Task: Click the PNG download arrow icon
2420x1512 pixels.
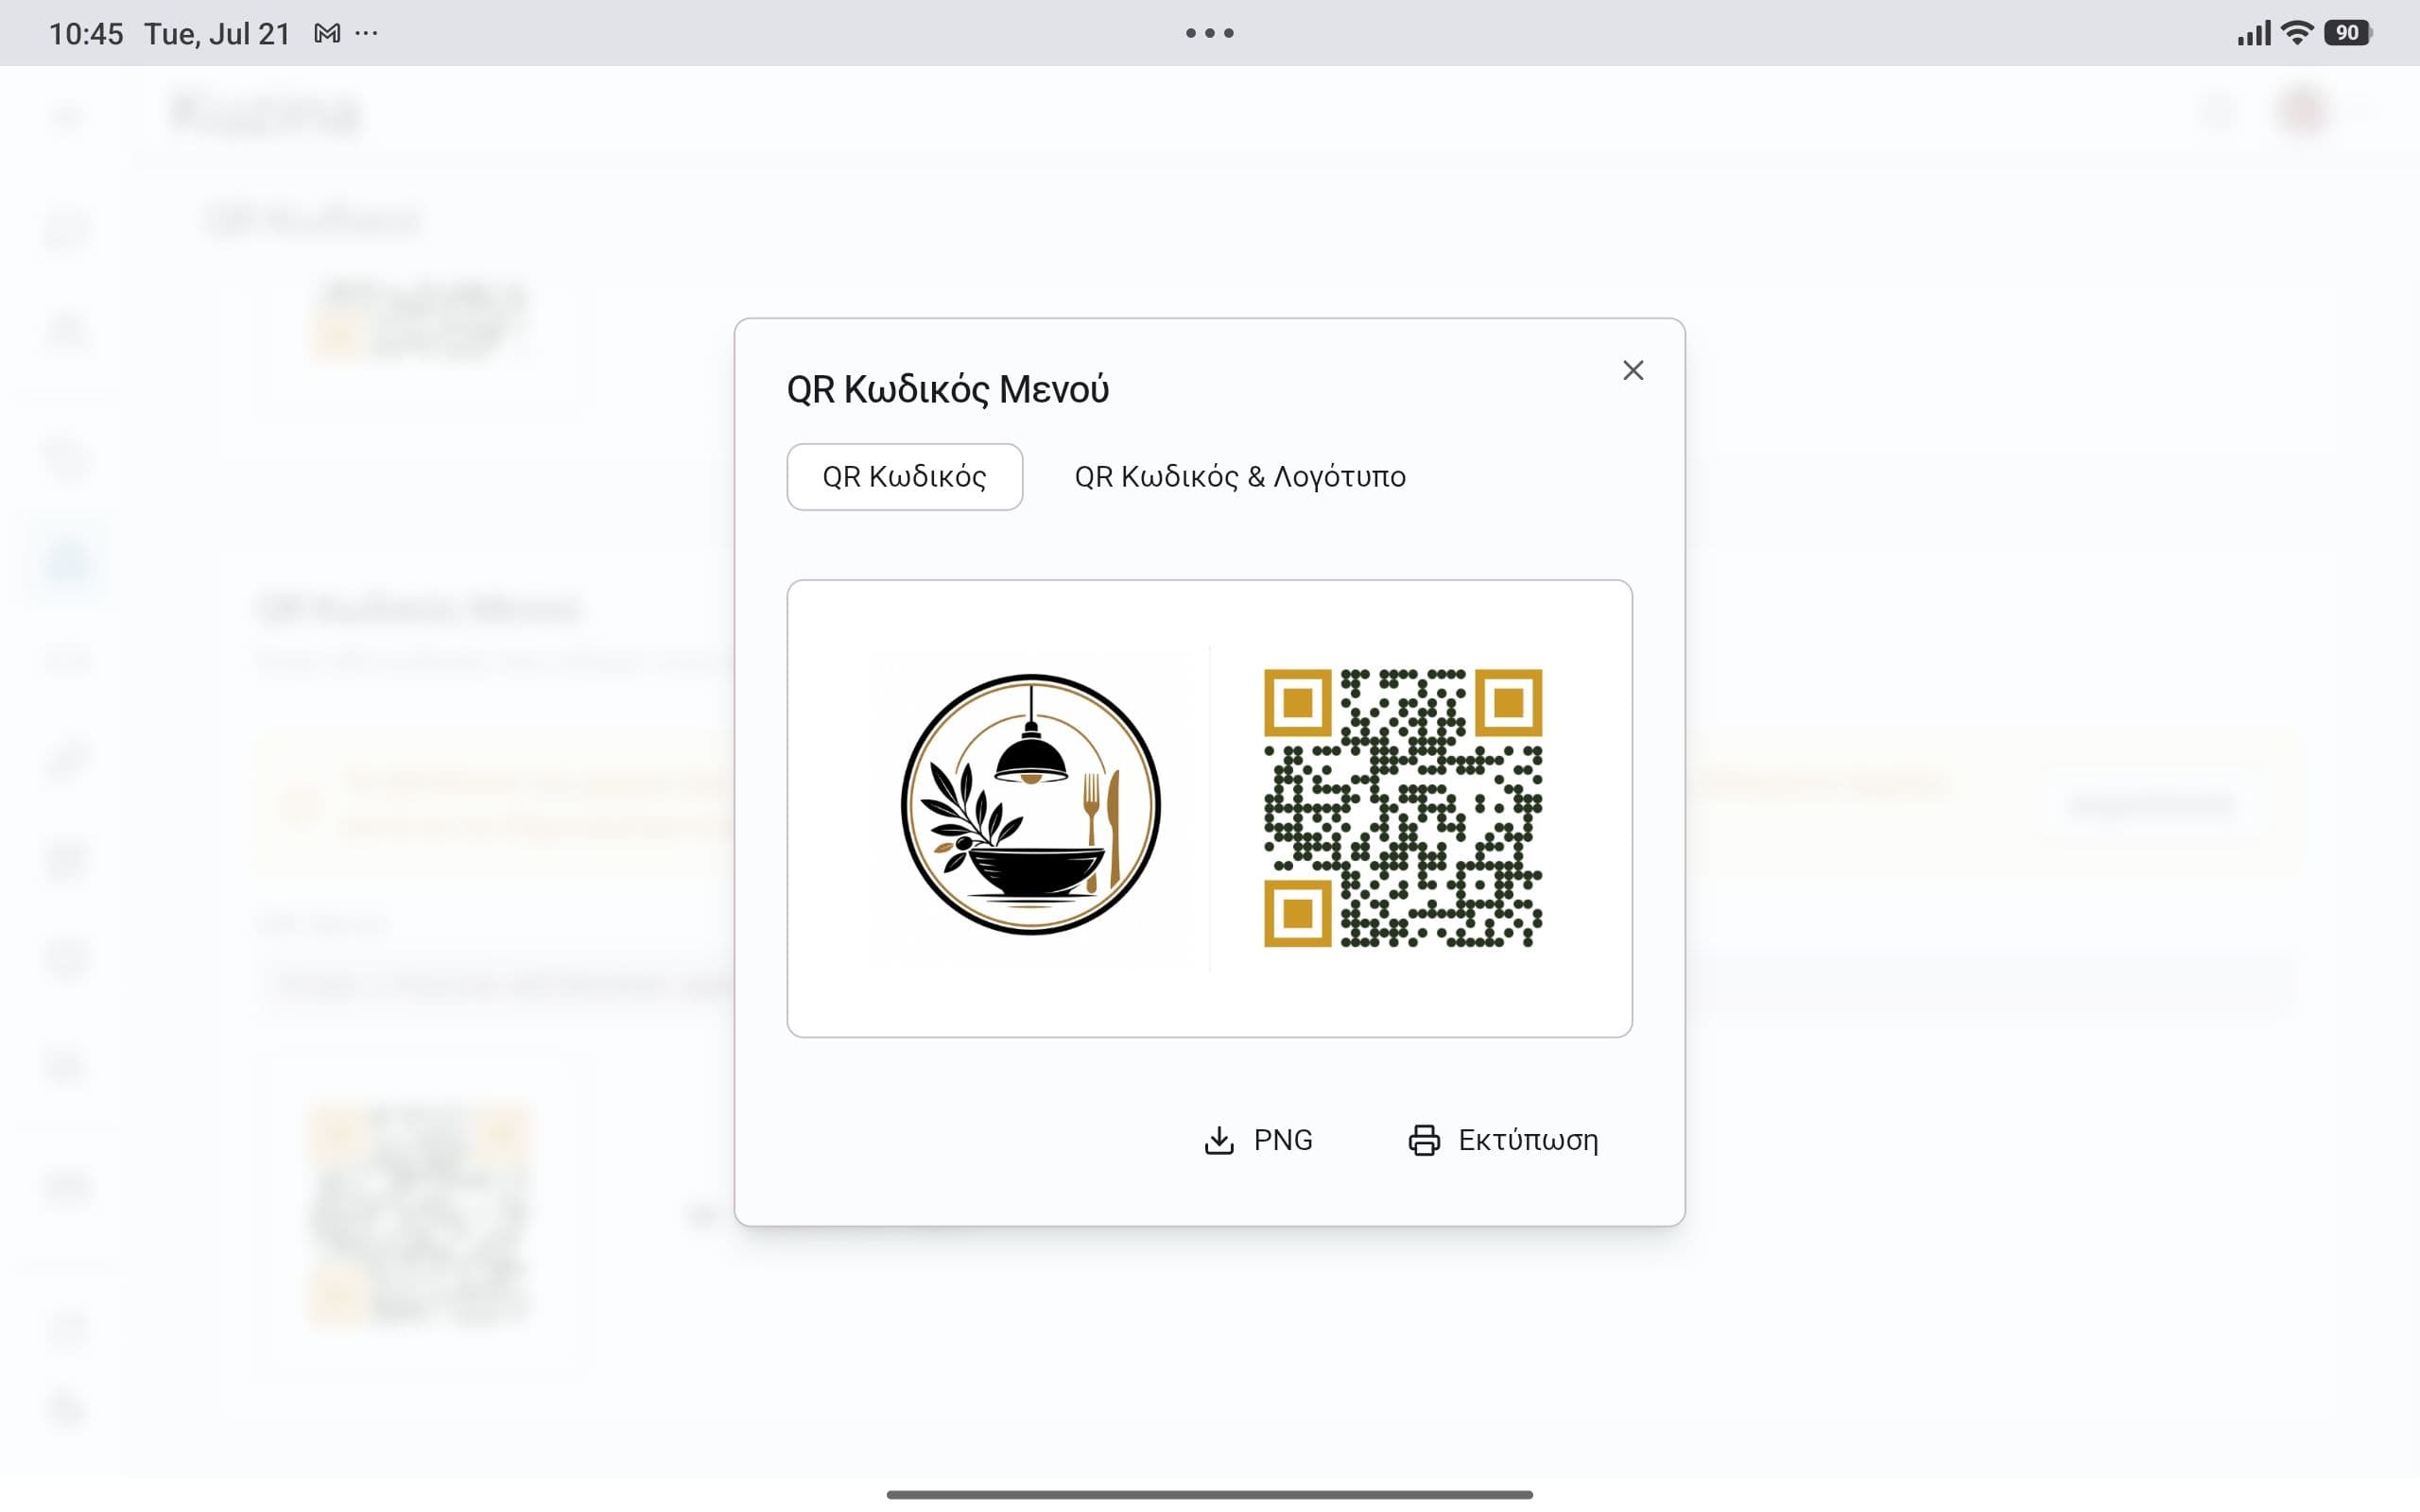Action: click(x=1219, y=1140)
